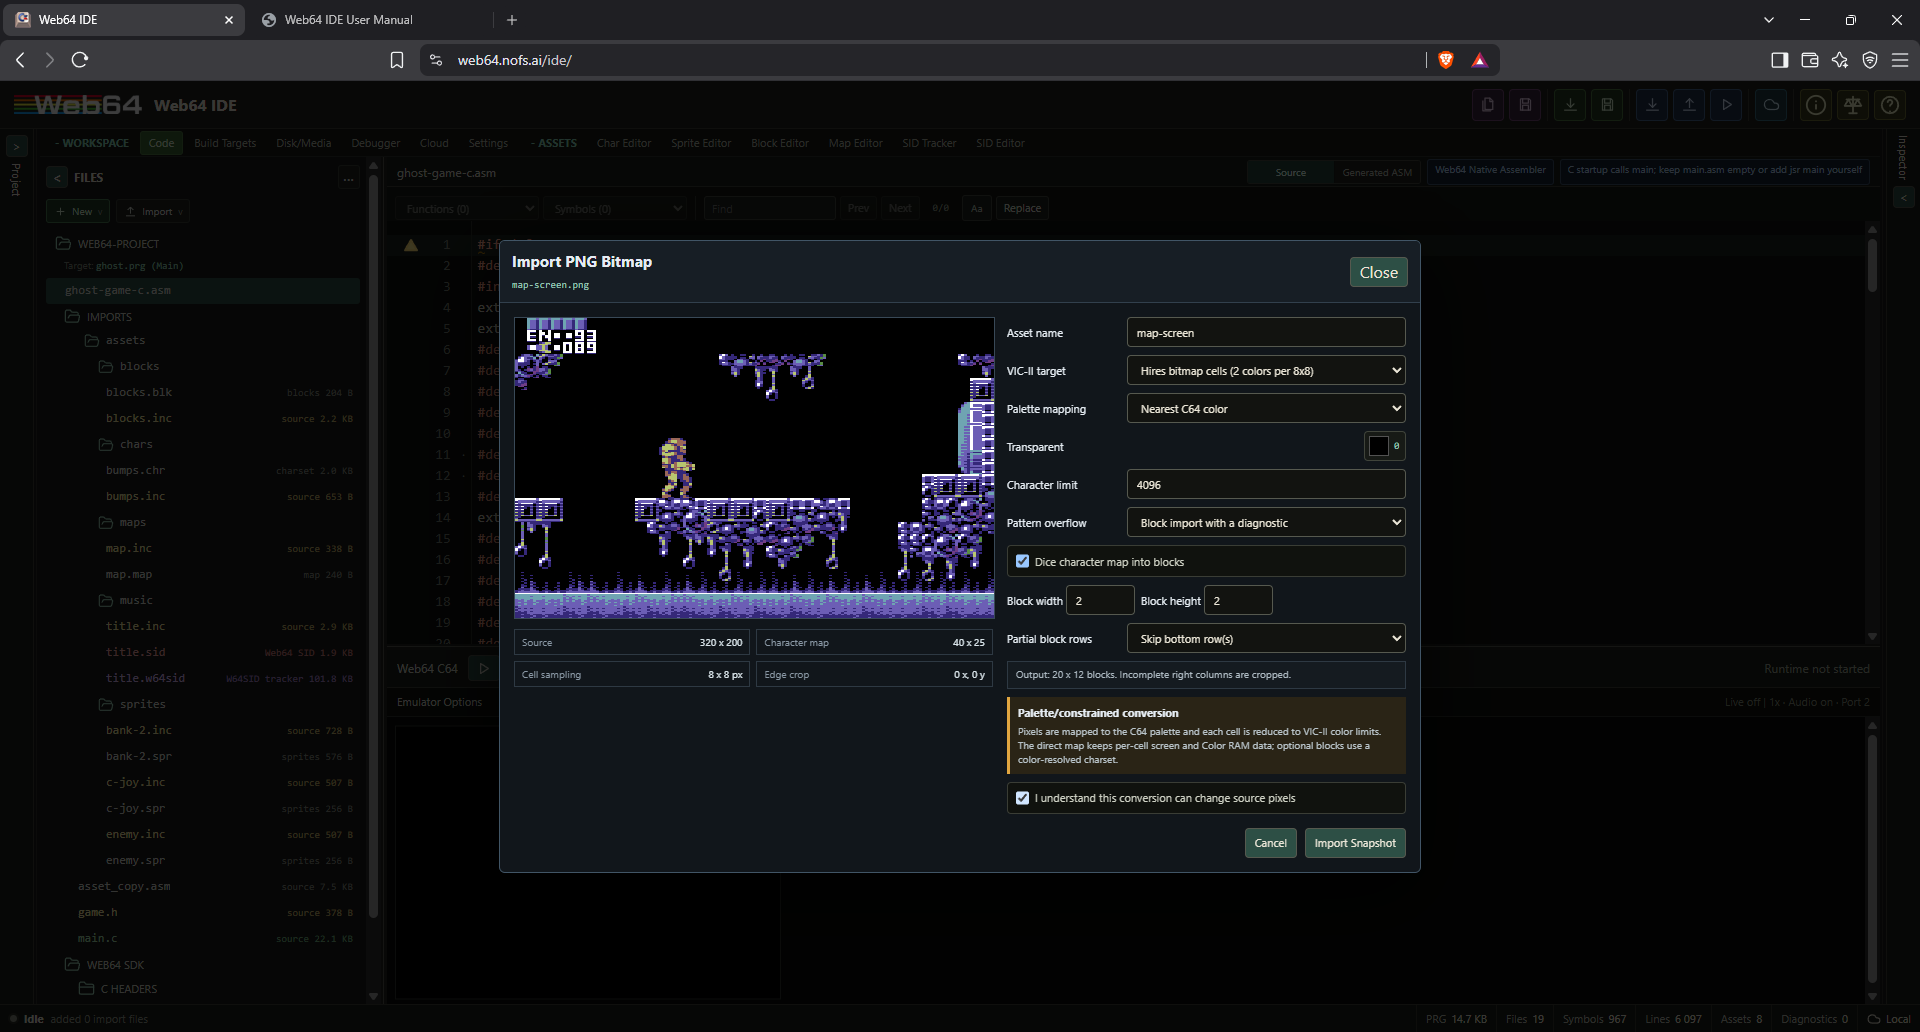The width and height of the screenshot is (1920, 1032).
Task: Toggle Dice character map into blocks checkbox
Action: coord(1022,562)
